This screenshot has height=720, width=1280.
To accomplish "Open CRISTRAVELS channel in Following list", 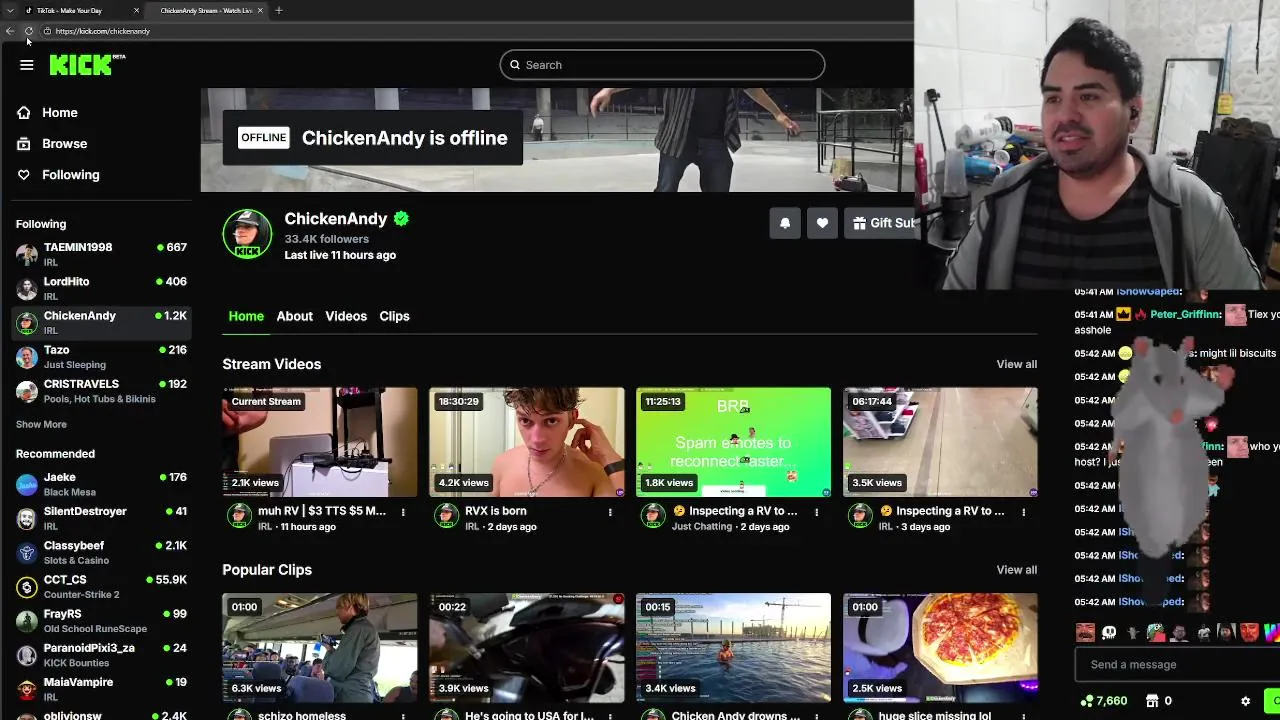I will (x=100, y=391).
